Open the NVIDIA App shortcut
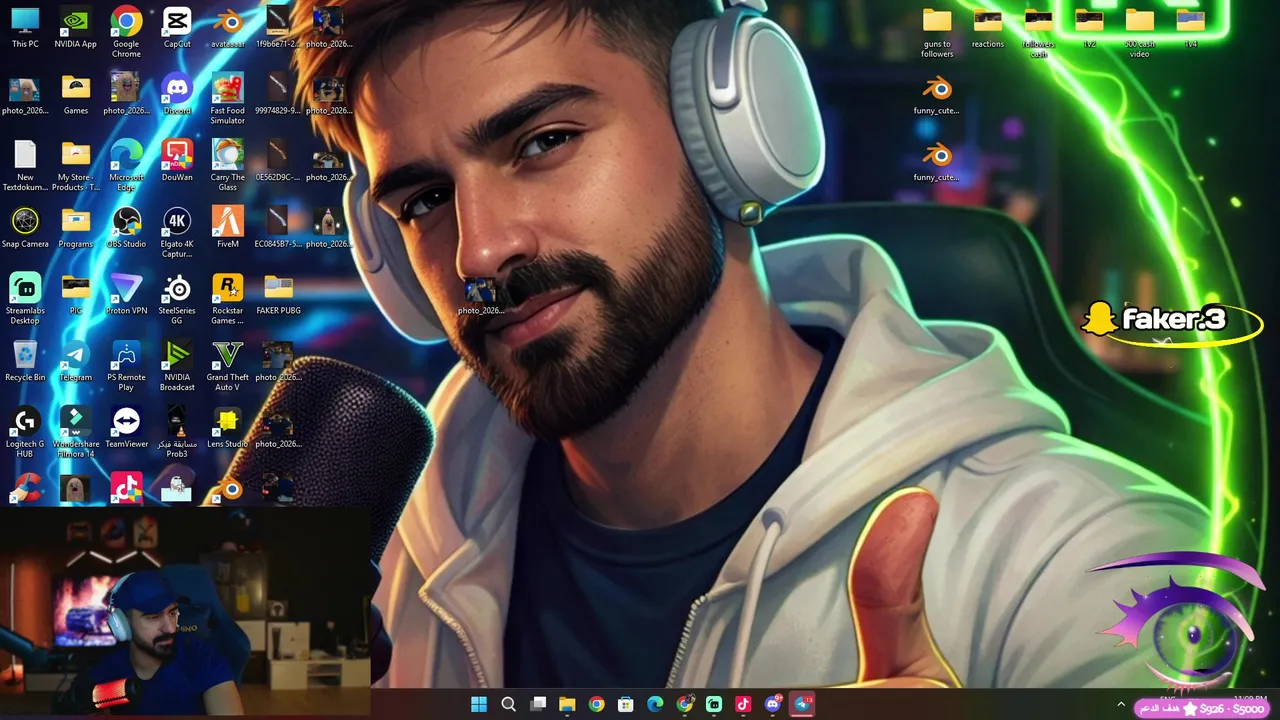The height and width of the screenshot is (720, 1280). click(76, 28)
